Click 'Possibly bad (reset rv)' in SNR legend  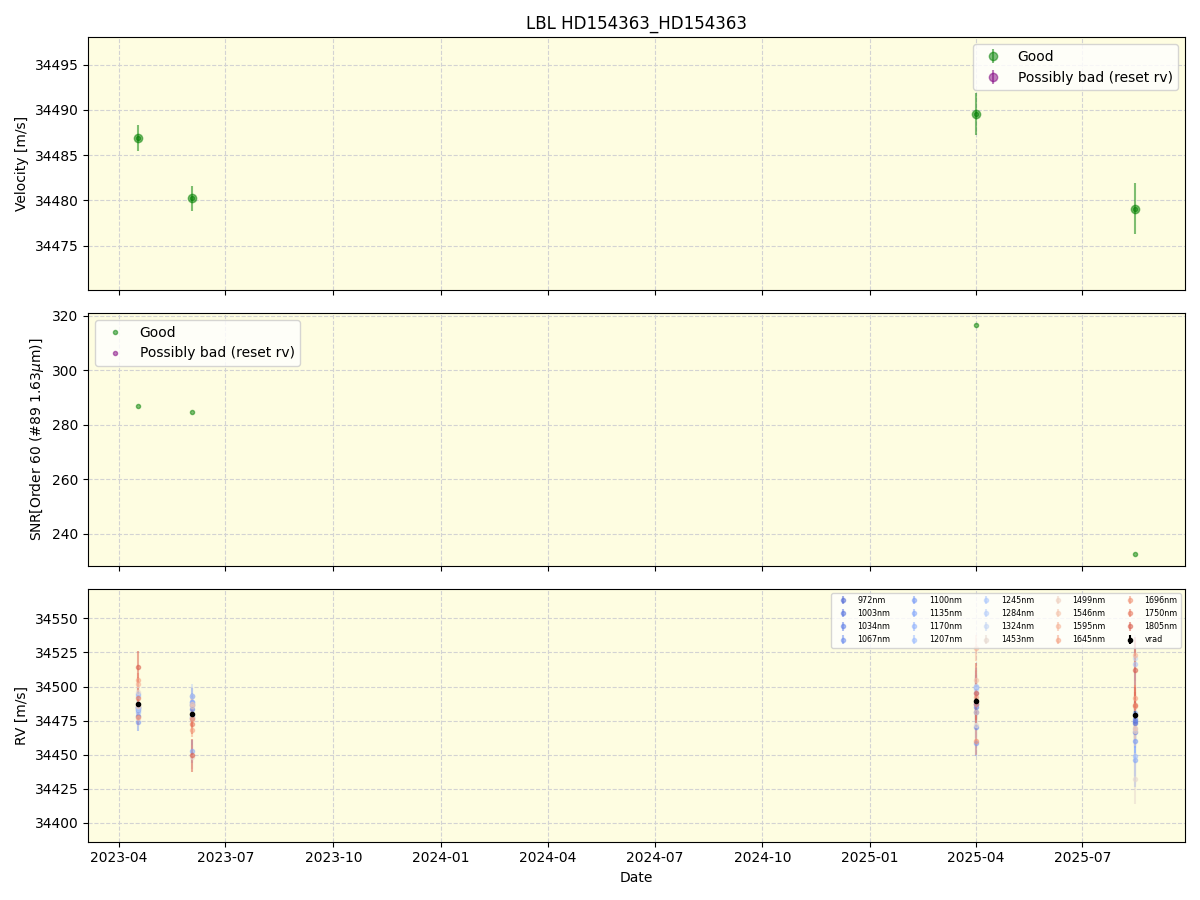217,352
